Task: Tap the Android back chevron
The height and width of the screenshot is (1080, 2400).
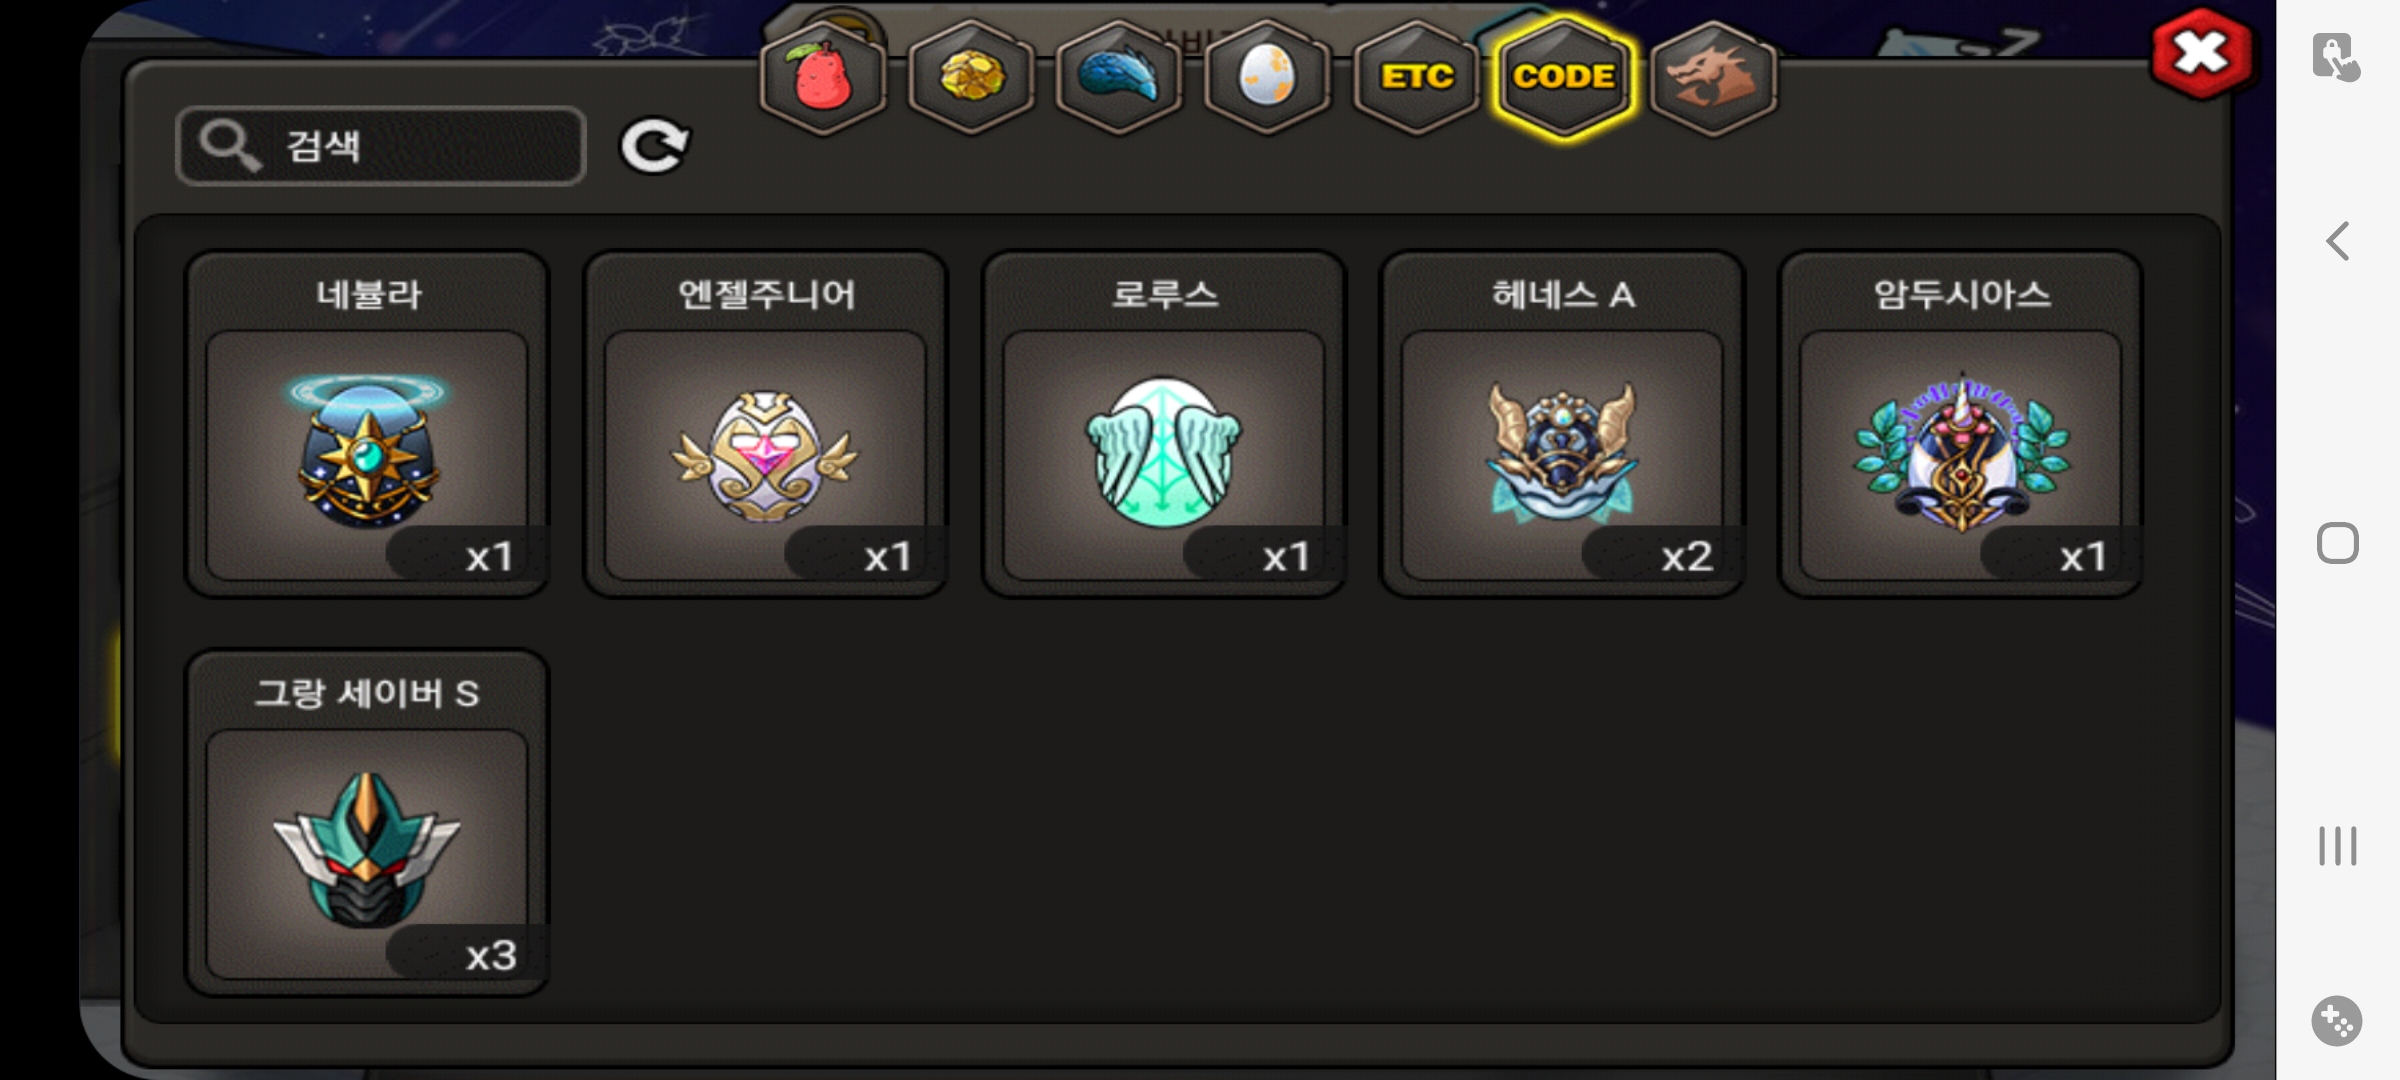Action: [2337, 241]
